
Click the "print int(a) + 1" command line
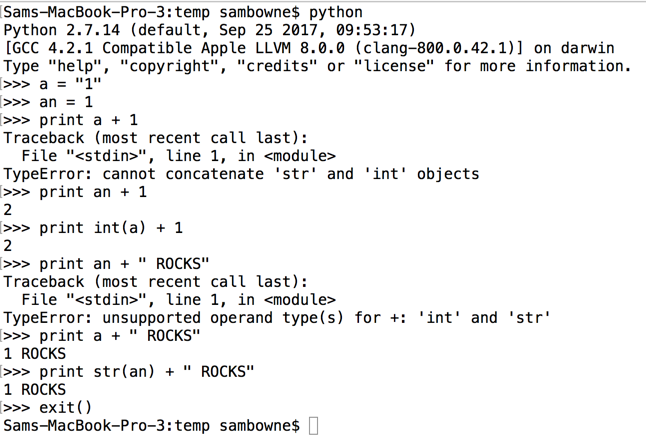[x=112, y=228]
